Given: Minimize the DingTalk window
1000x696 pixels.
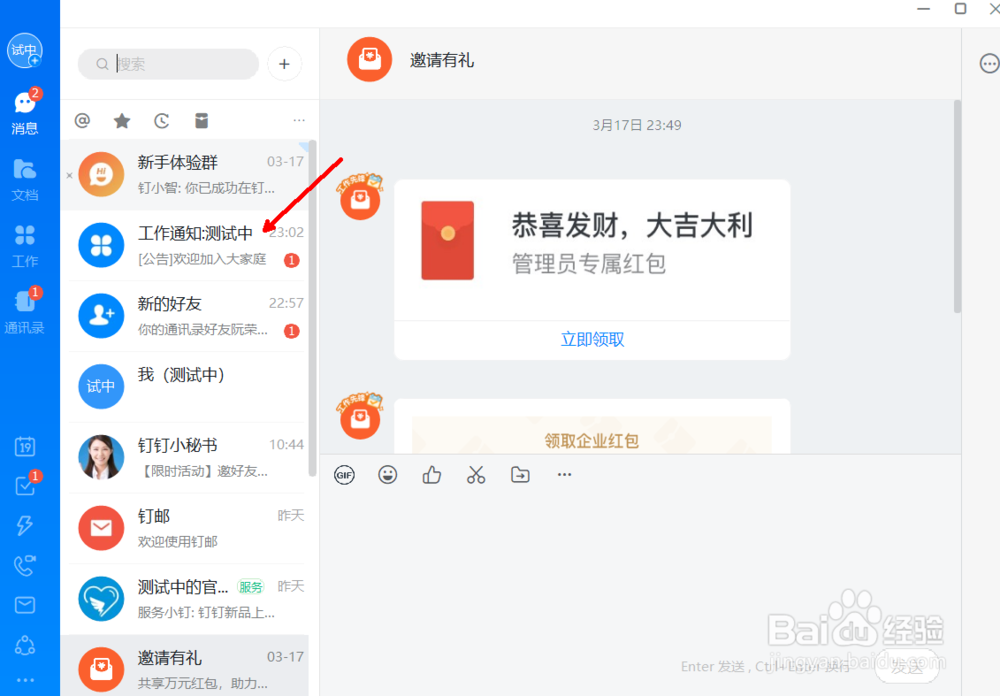Looking at the screenshot, I should [923, 8].
